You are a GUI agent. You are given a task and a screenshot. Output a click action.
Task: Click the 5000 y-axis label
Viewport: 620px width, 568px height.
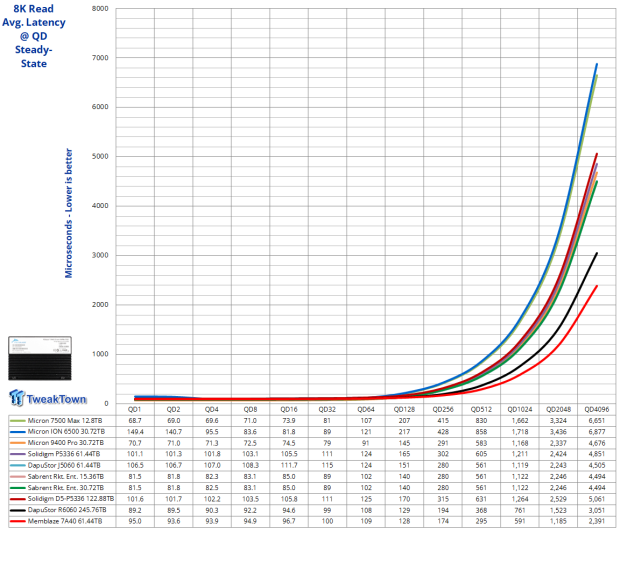100,156
